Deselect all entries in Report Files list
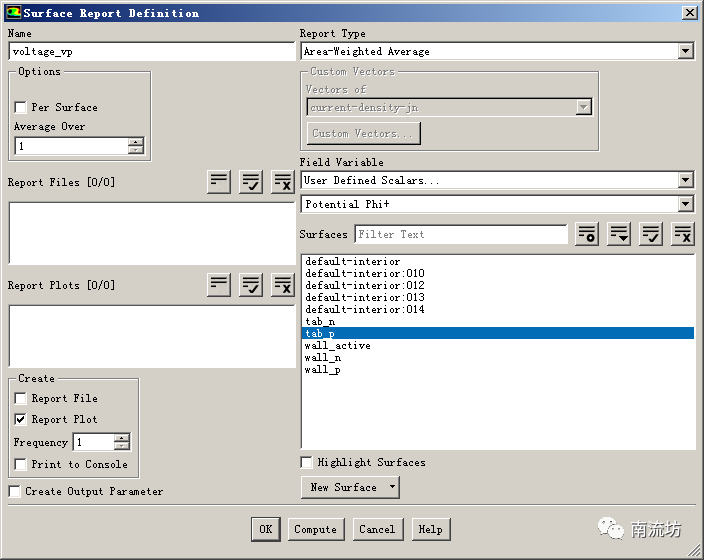 tap(283, 181)
